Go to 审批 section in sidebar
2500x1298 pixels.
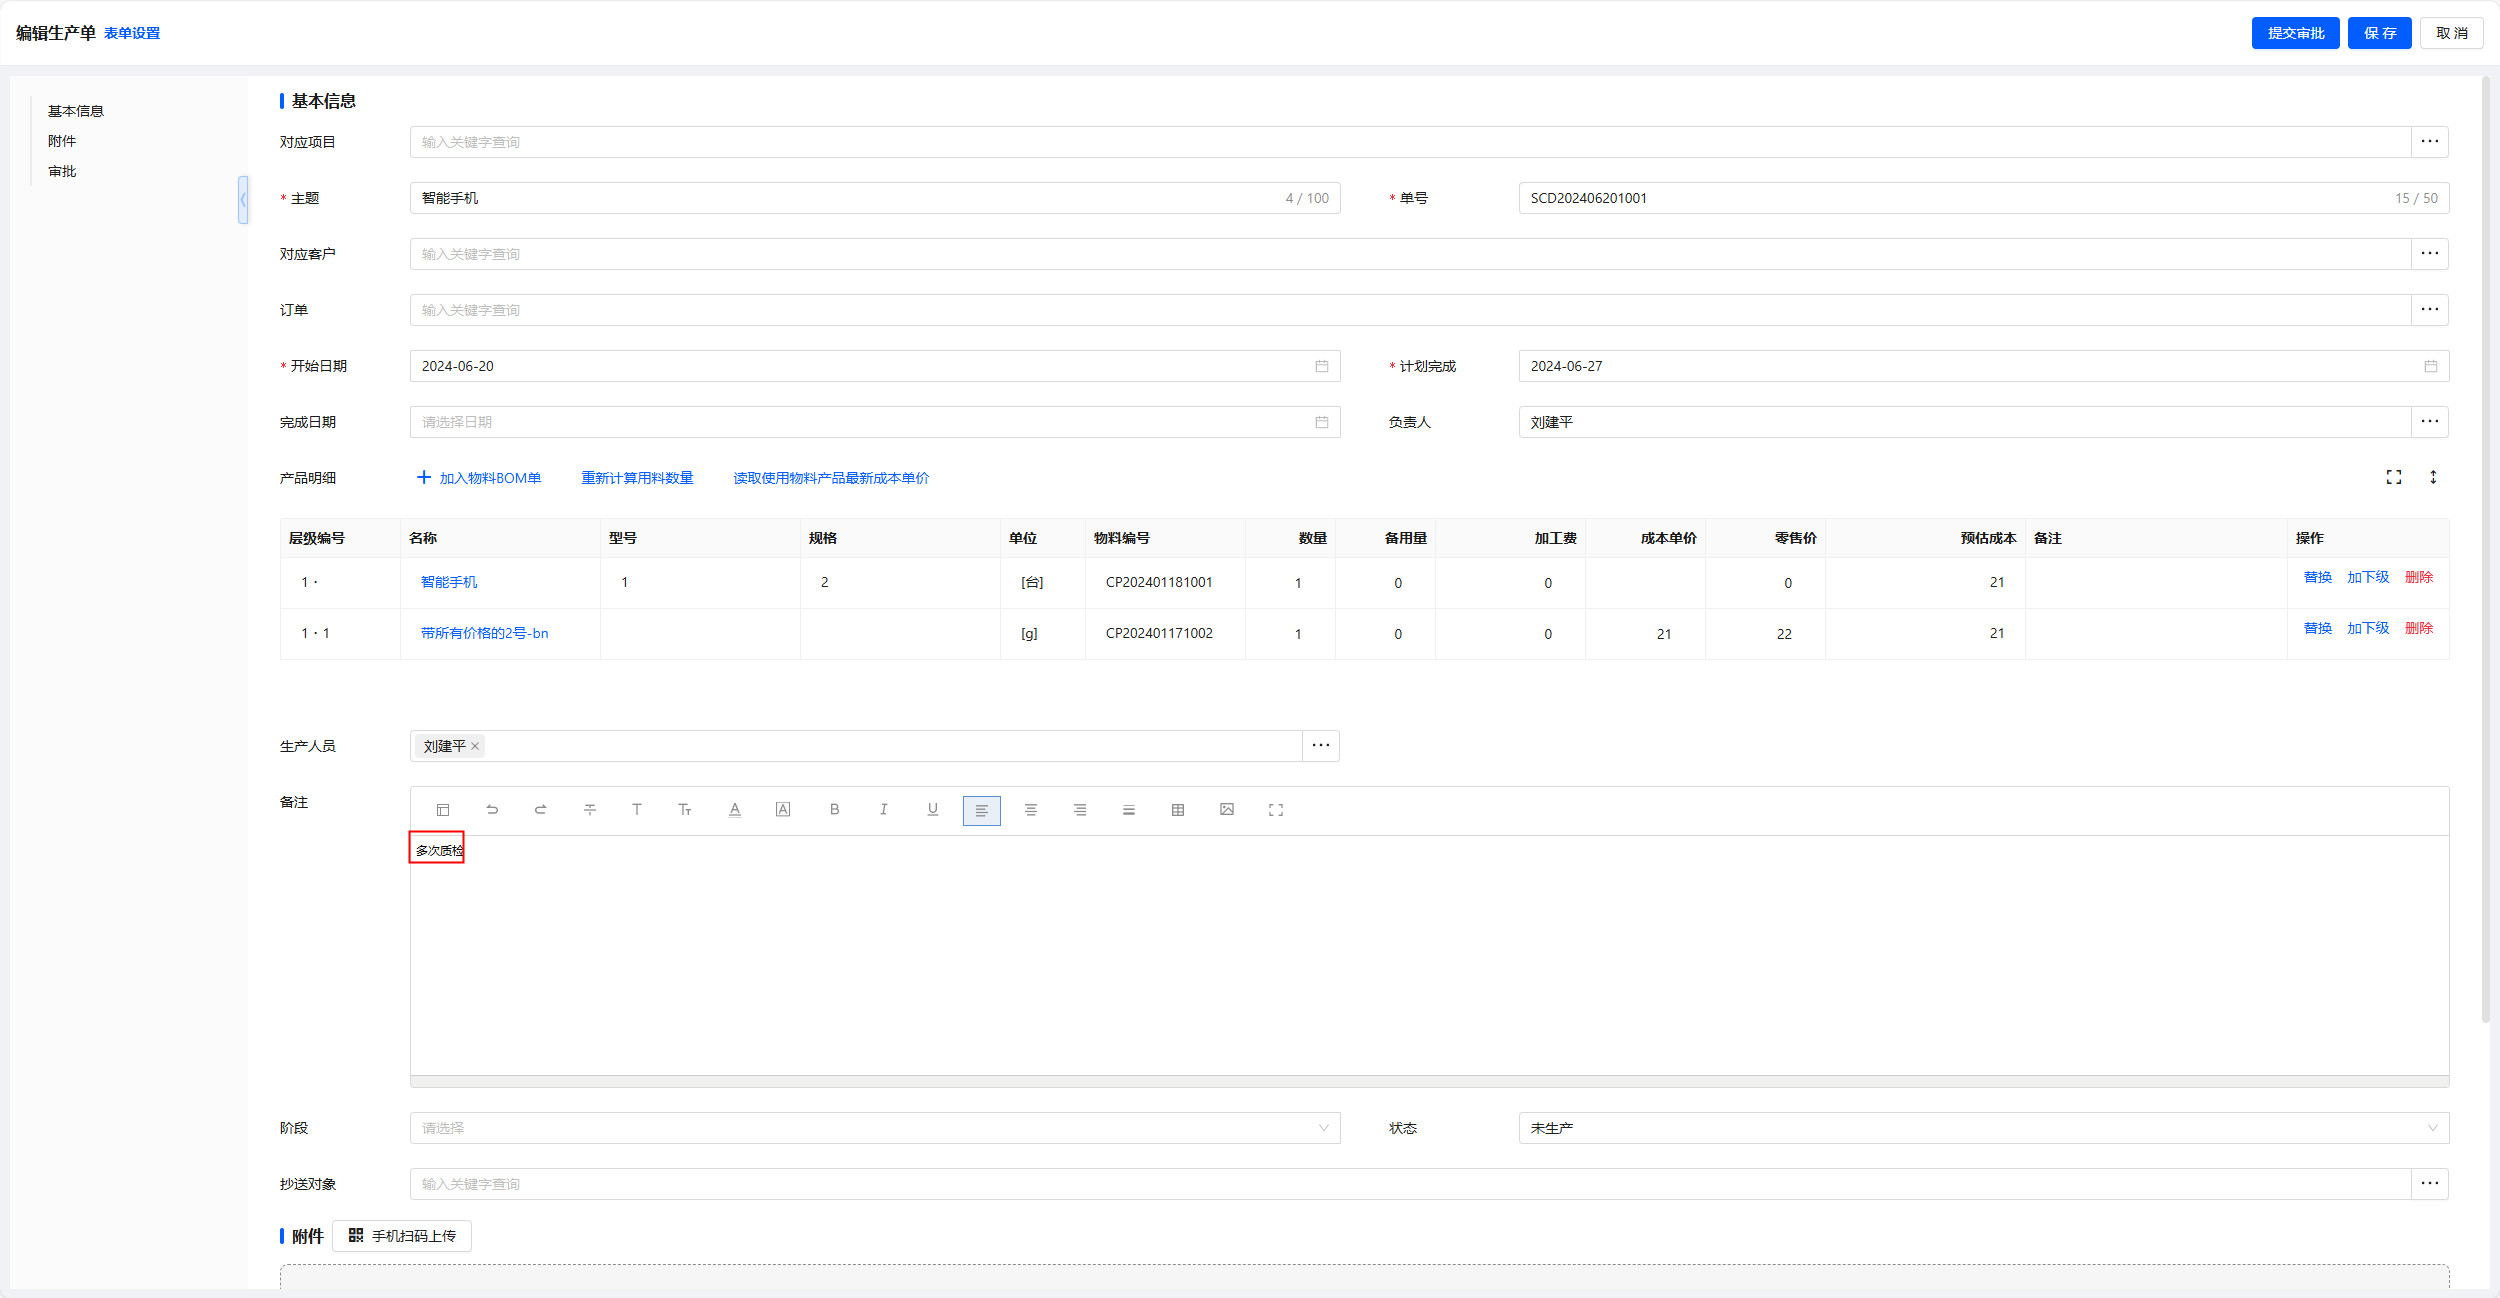tap(62, 171)
